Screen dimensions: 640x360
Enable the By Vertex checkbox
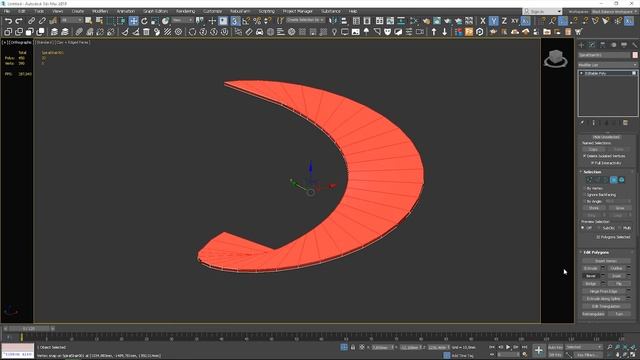(x=584, y=188)
